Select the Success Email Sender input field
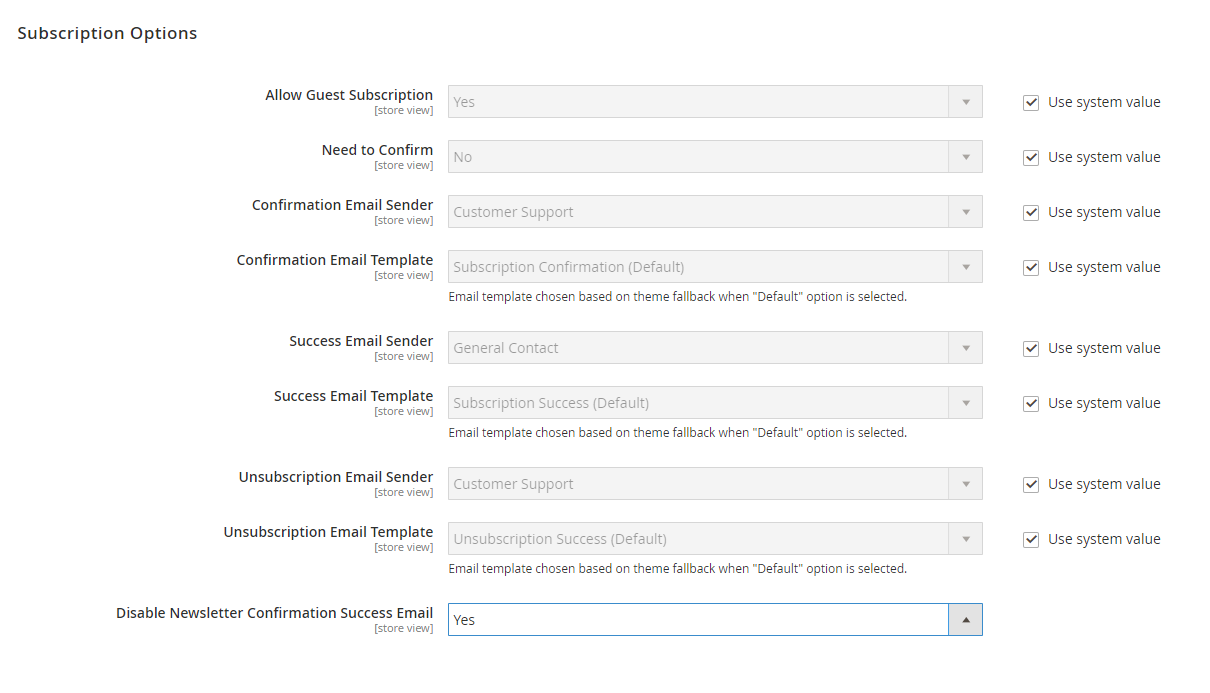The height and width of the screenshot is (693, 1210). tap(700, 347)
